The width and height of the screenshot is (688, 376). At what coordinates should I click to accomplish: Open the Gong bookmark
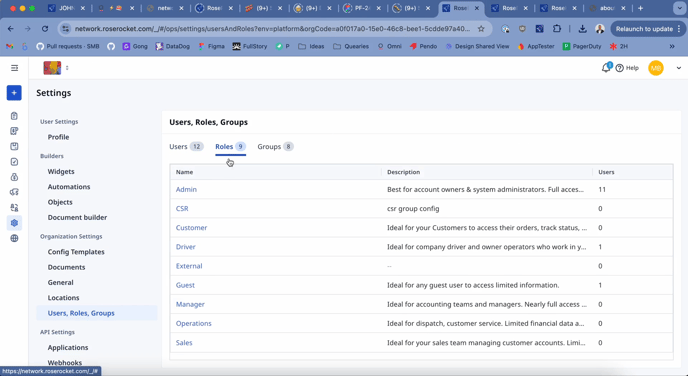[x=135, y=46]
